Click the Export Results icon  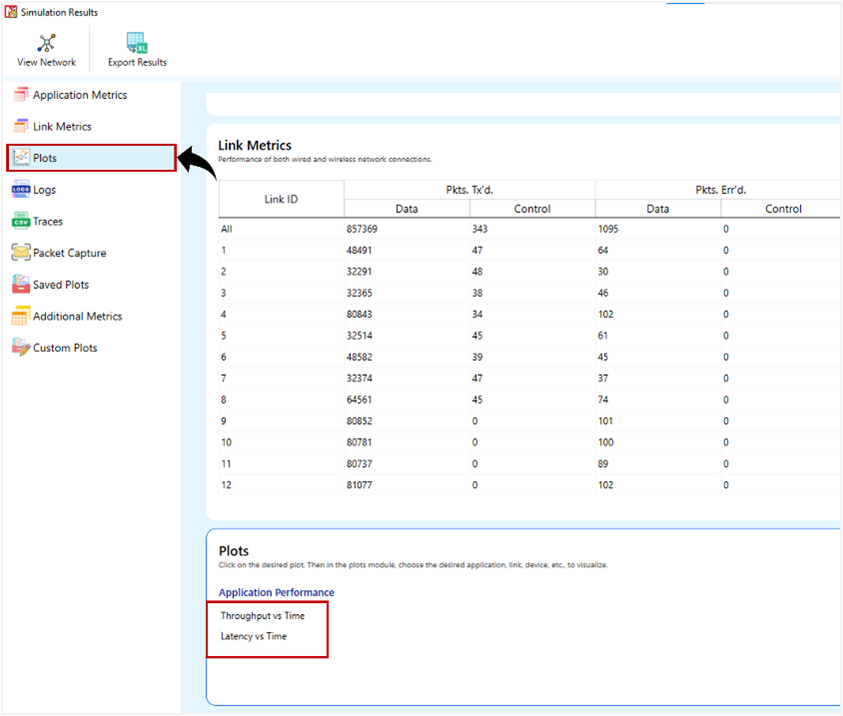[137, 43]
